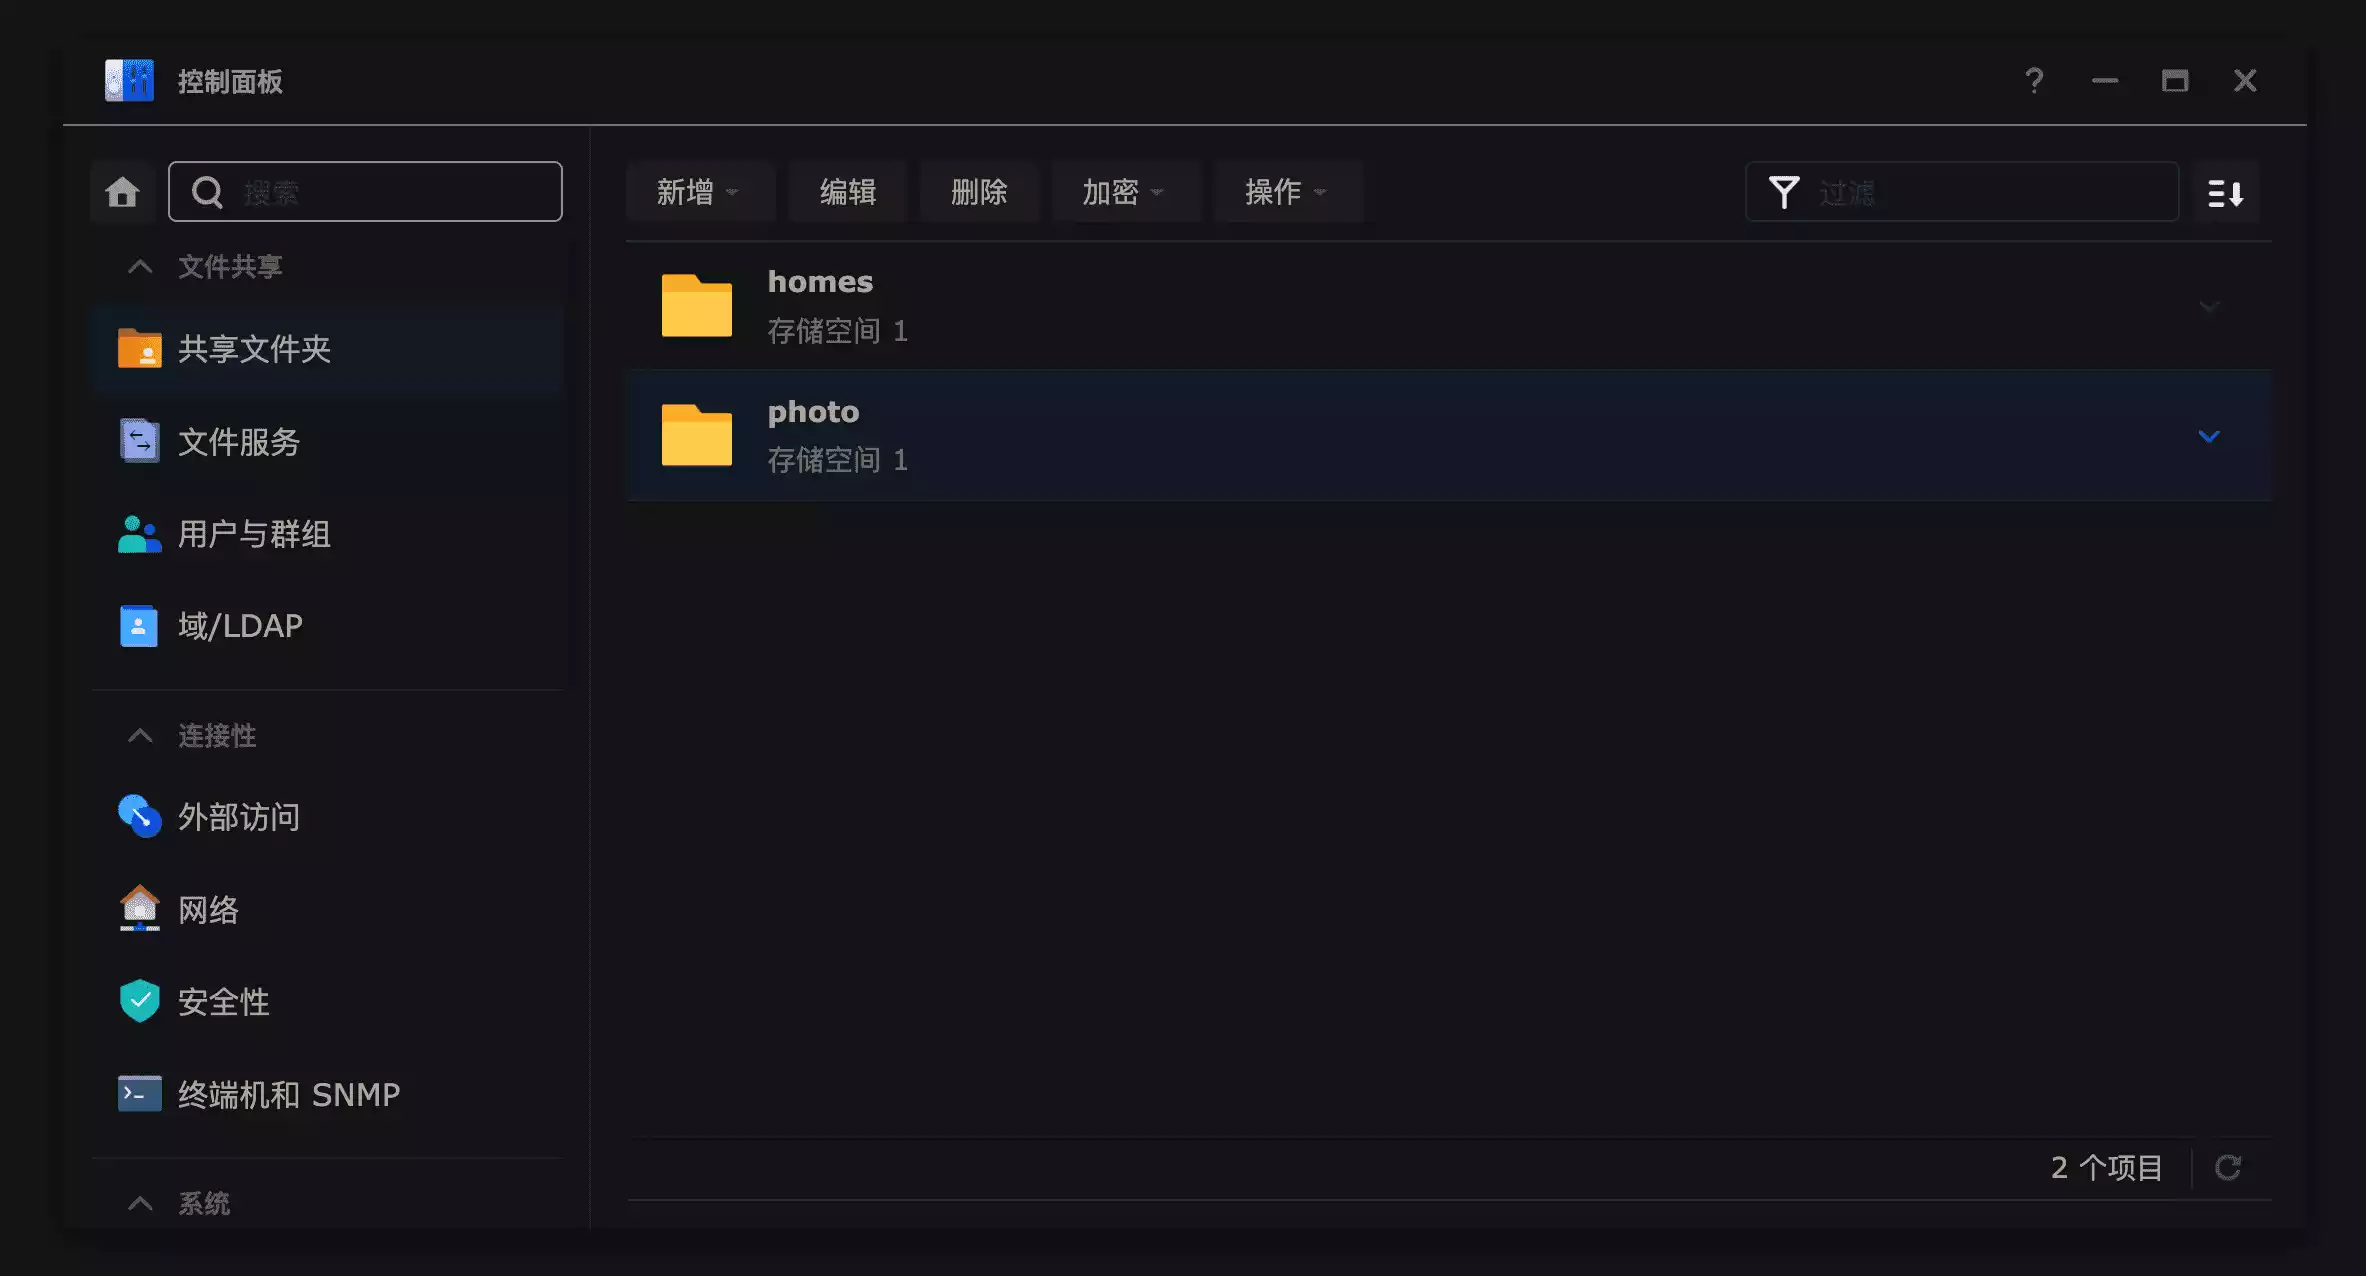Image resolution: width=2366 pixels, height=1276 pixels.
Task: Refresh the shared folder list
Action: point(2228,1167)
